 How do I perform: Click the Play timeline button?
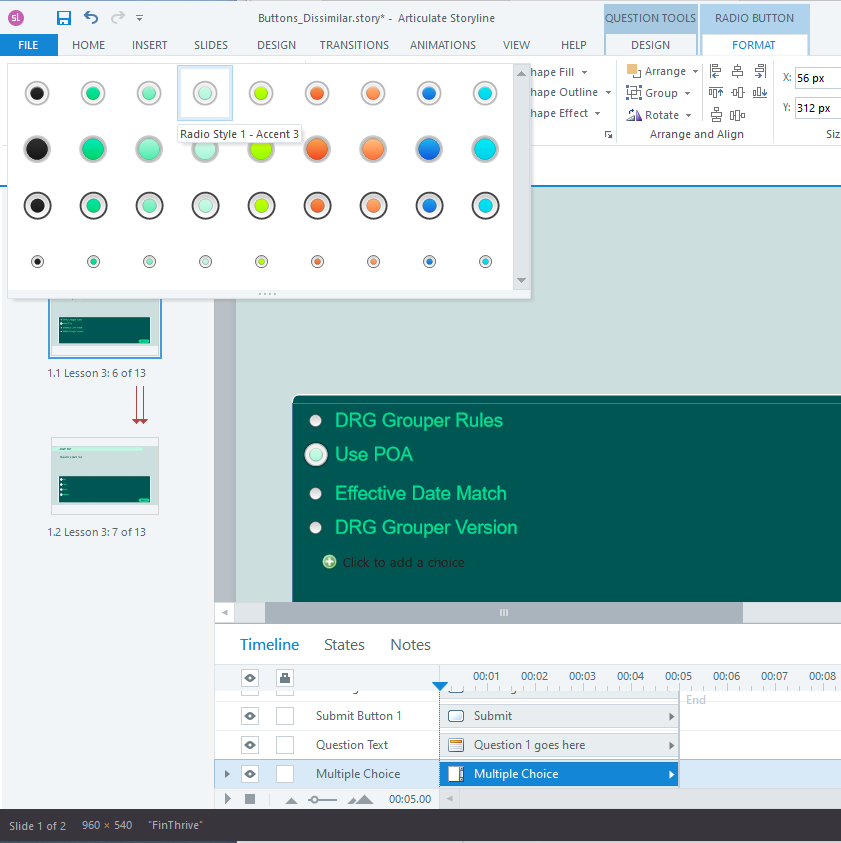click(228, 799)
